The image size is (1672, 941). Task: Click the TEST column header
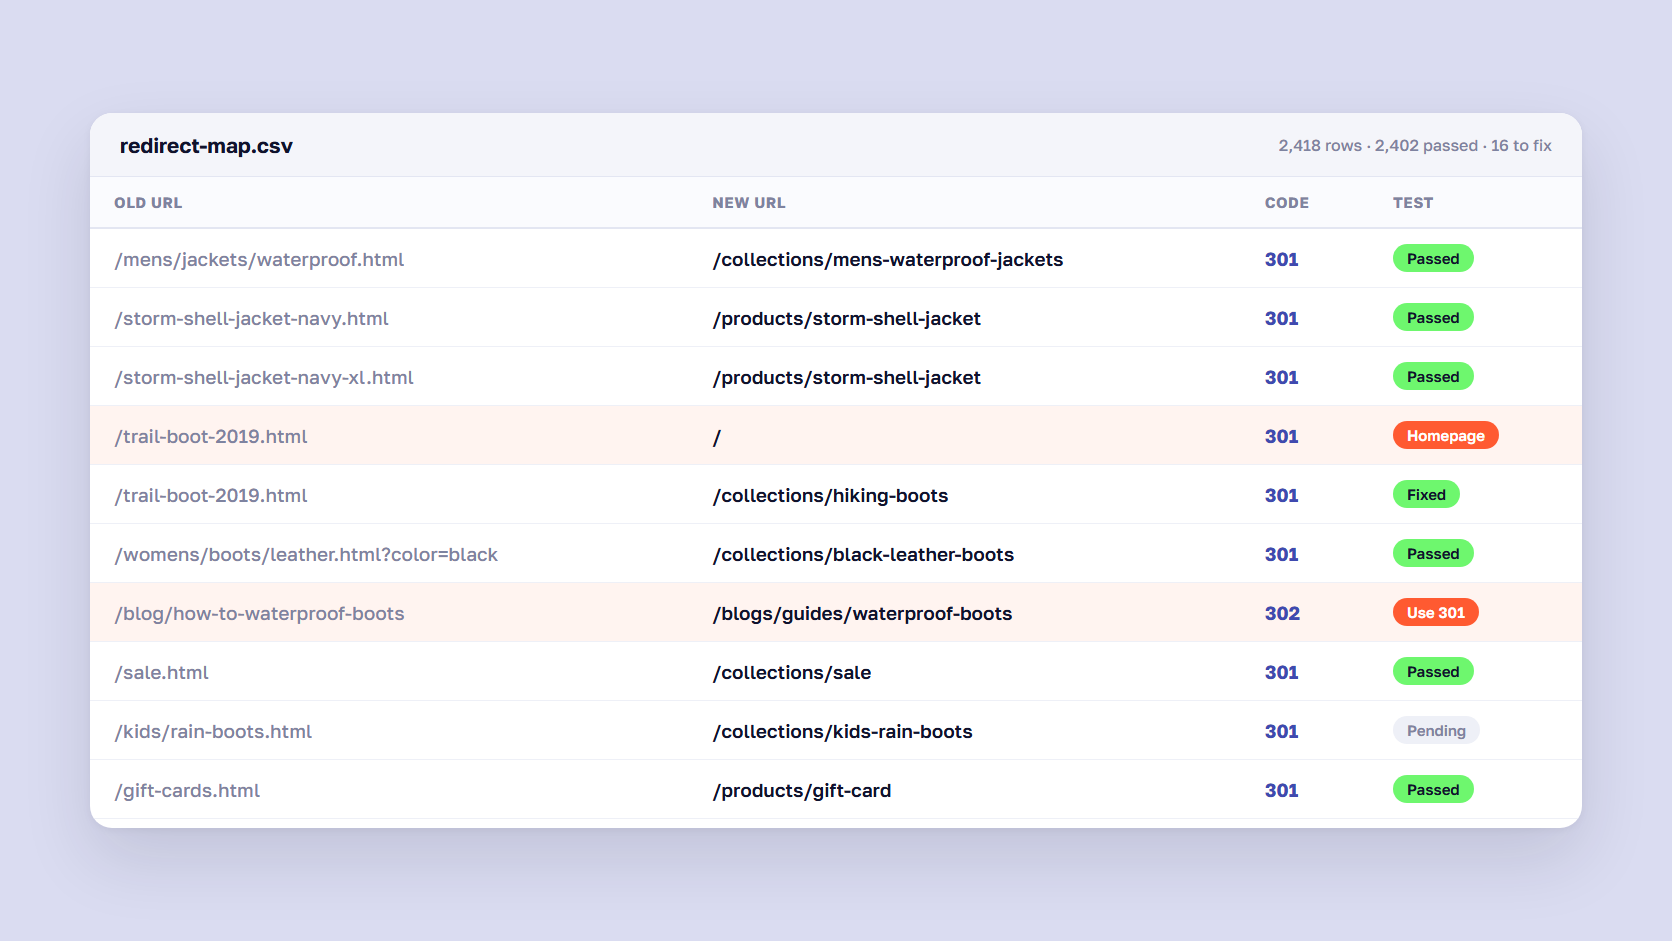1413,203
